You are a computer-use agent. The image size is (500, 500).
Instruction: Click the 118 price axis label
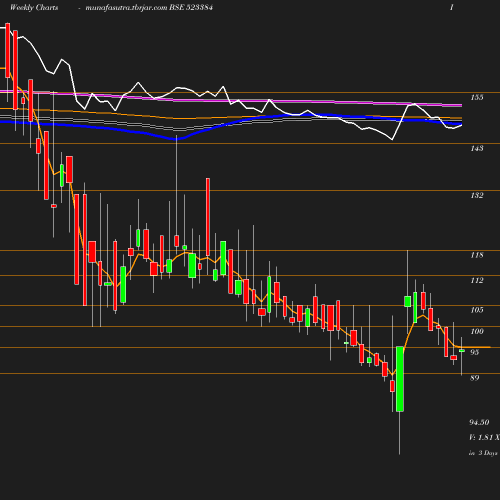coord(477,255)
